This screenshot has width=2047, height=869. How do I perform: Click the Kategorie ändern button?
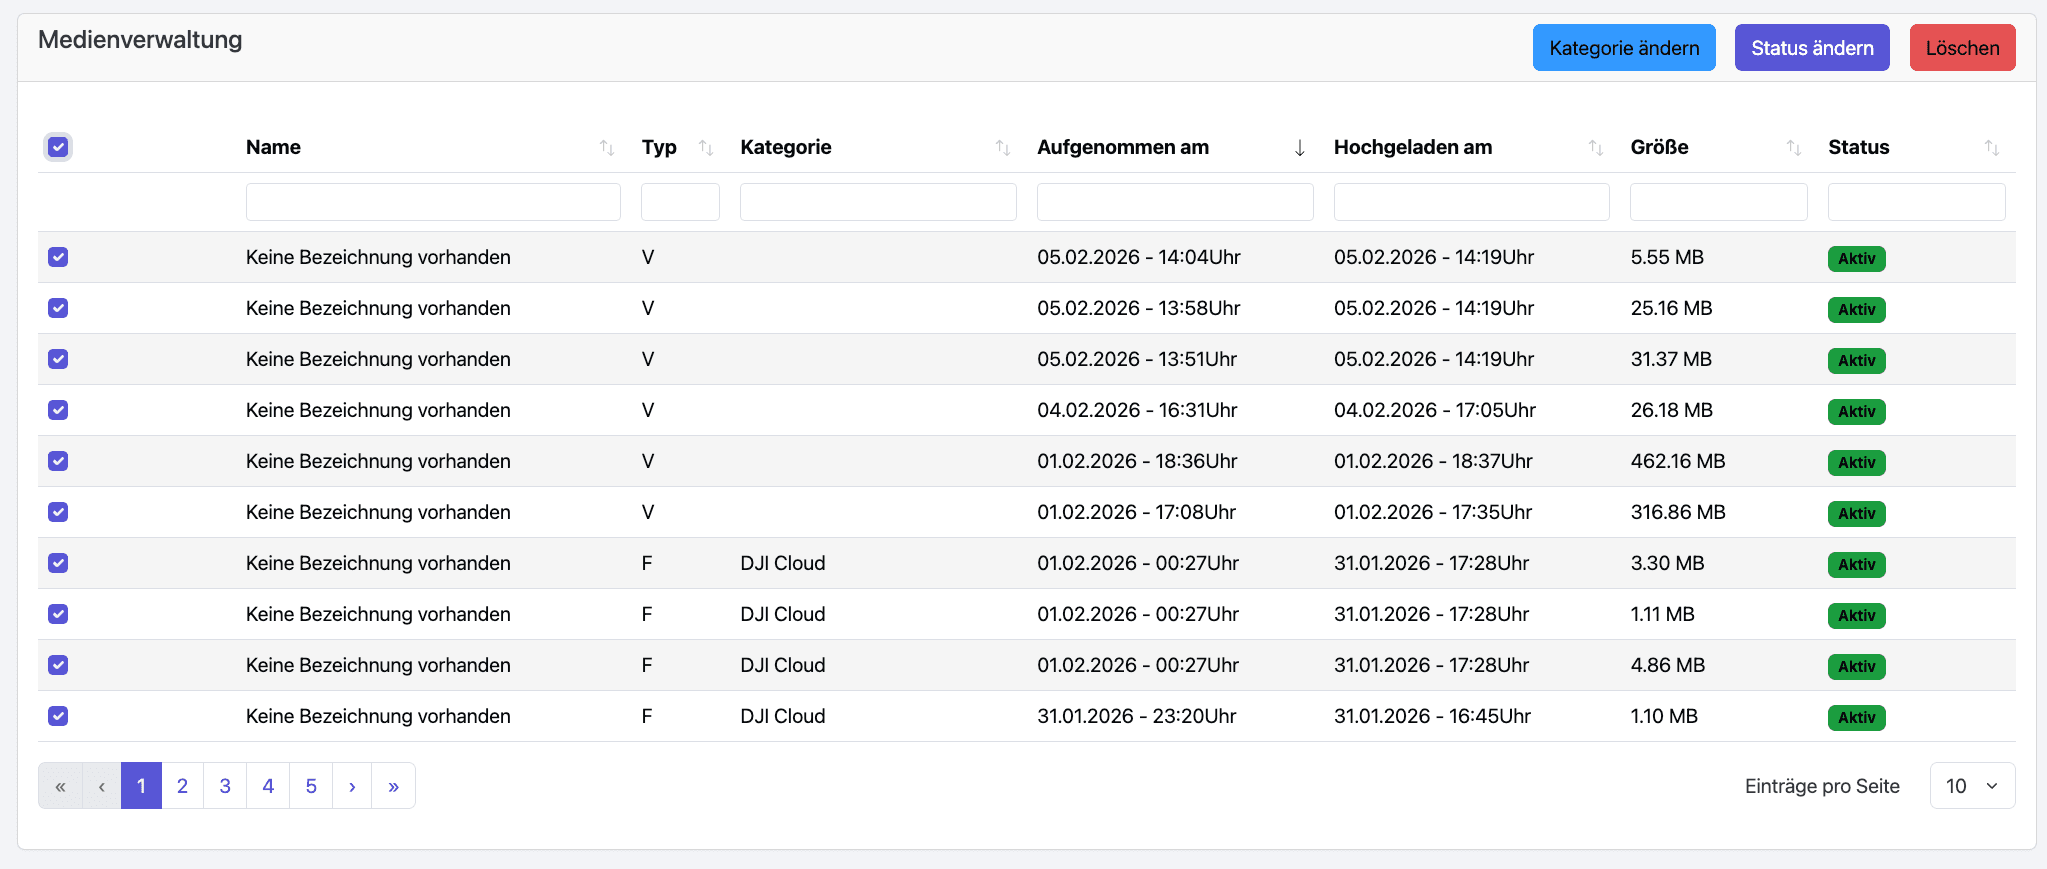tap(1623, 48)
